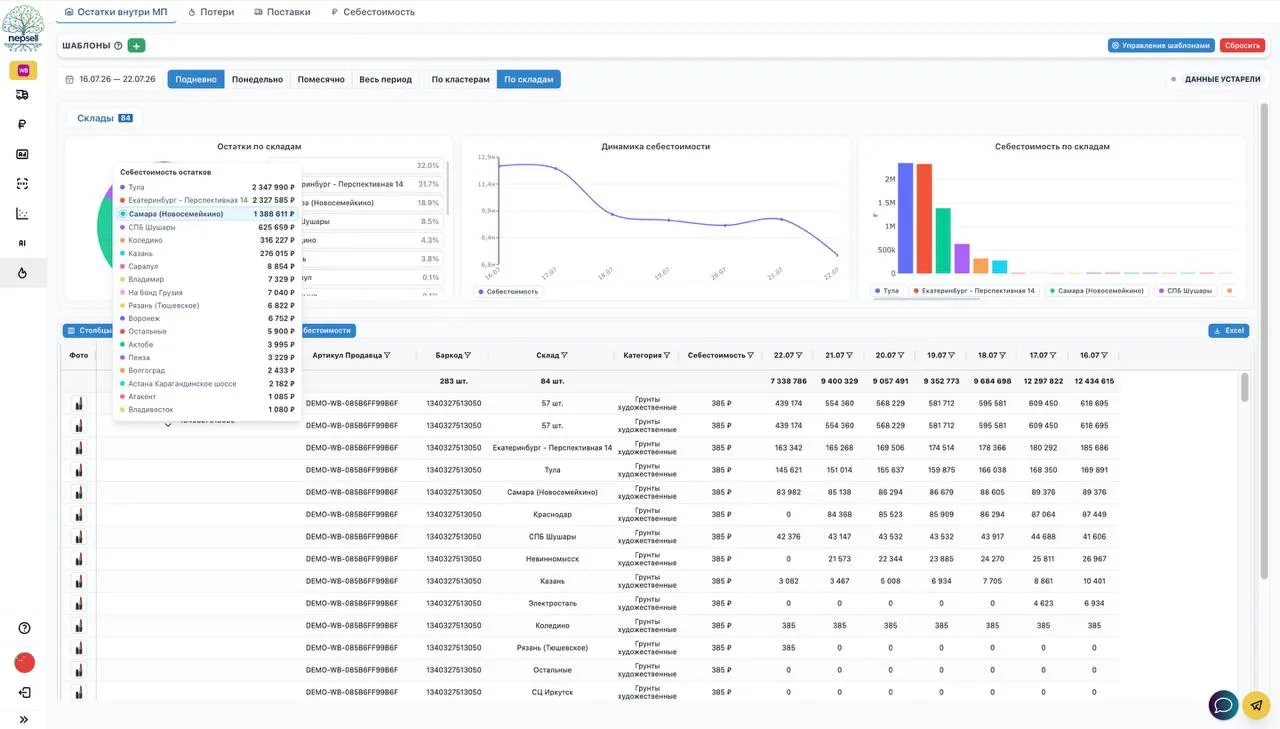Group data По кластерам
This screenshot has width=1280, height=729.
[461, 79]
